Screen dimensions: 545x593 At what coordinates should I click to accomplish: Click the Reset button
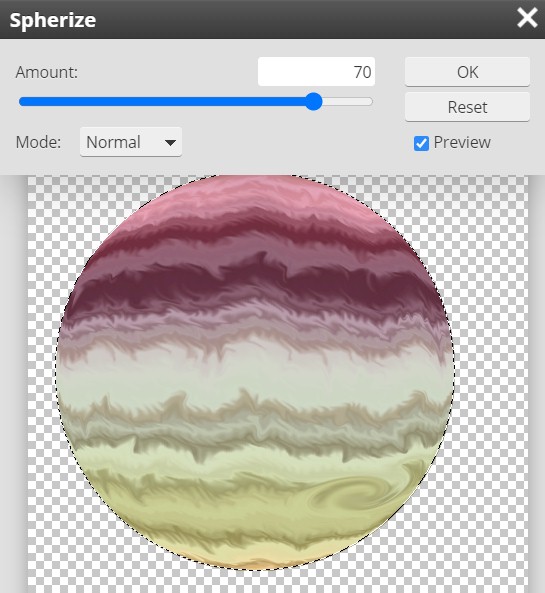pyautogui.click(x=467, y=107)
